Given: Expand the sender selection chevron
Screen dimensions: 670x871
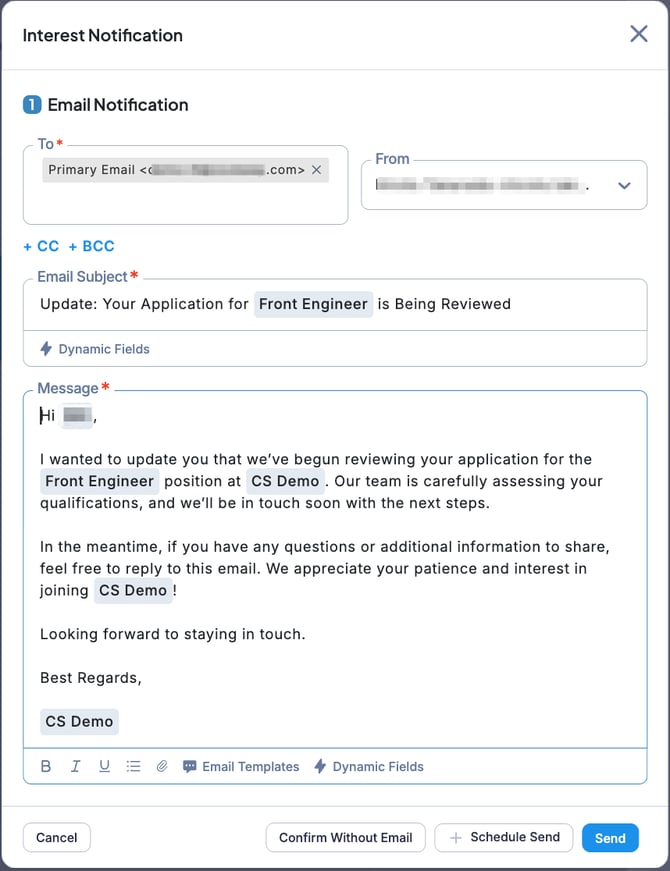Looking at the screenshot, I should (624, 185).
